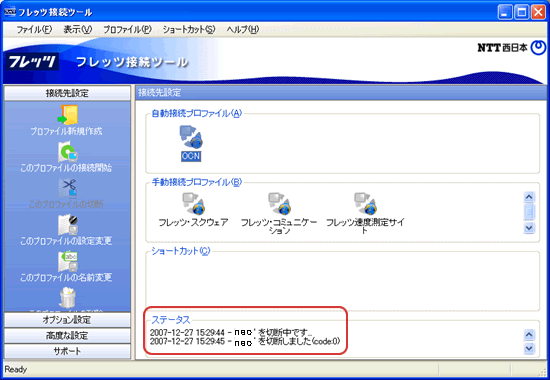The width and height of the screenshot is (550, 380).
Task: Click the このプロファイルの設定変更 label
Action: pos(66,241)
